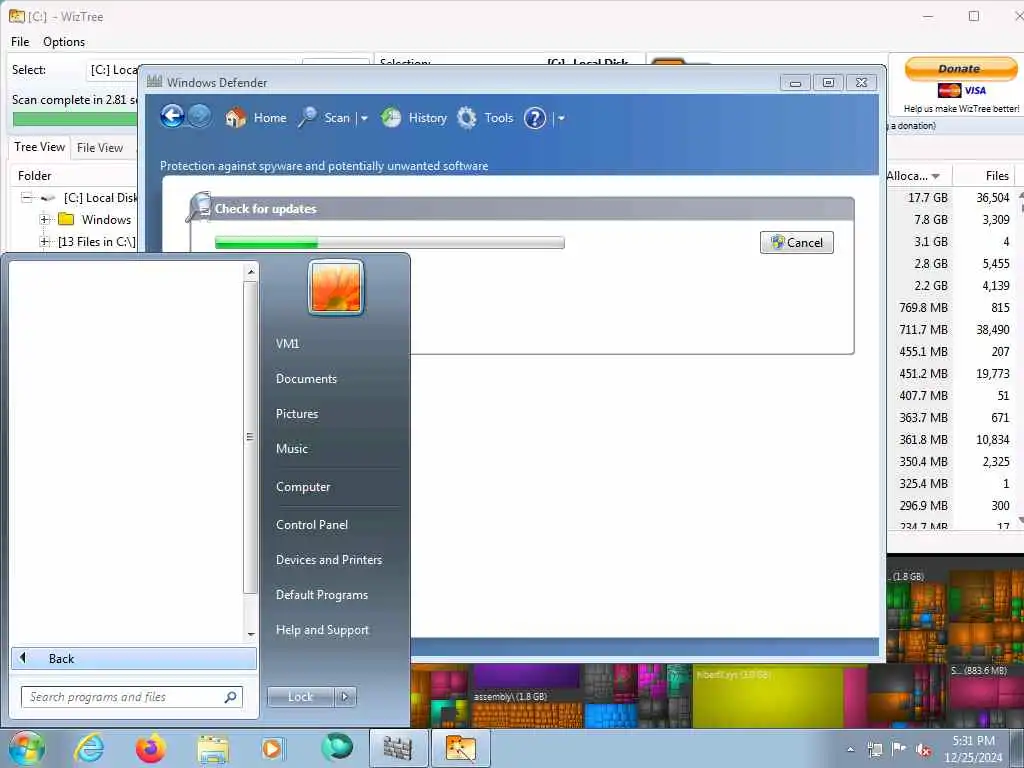The image size is (1024, 768).
Task: Open Documents from Start menu
Action: coord(306,379)
